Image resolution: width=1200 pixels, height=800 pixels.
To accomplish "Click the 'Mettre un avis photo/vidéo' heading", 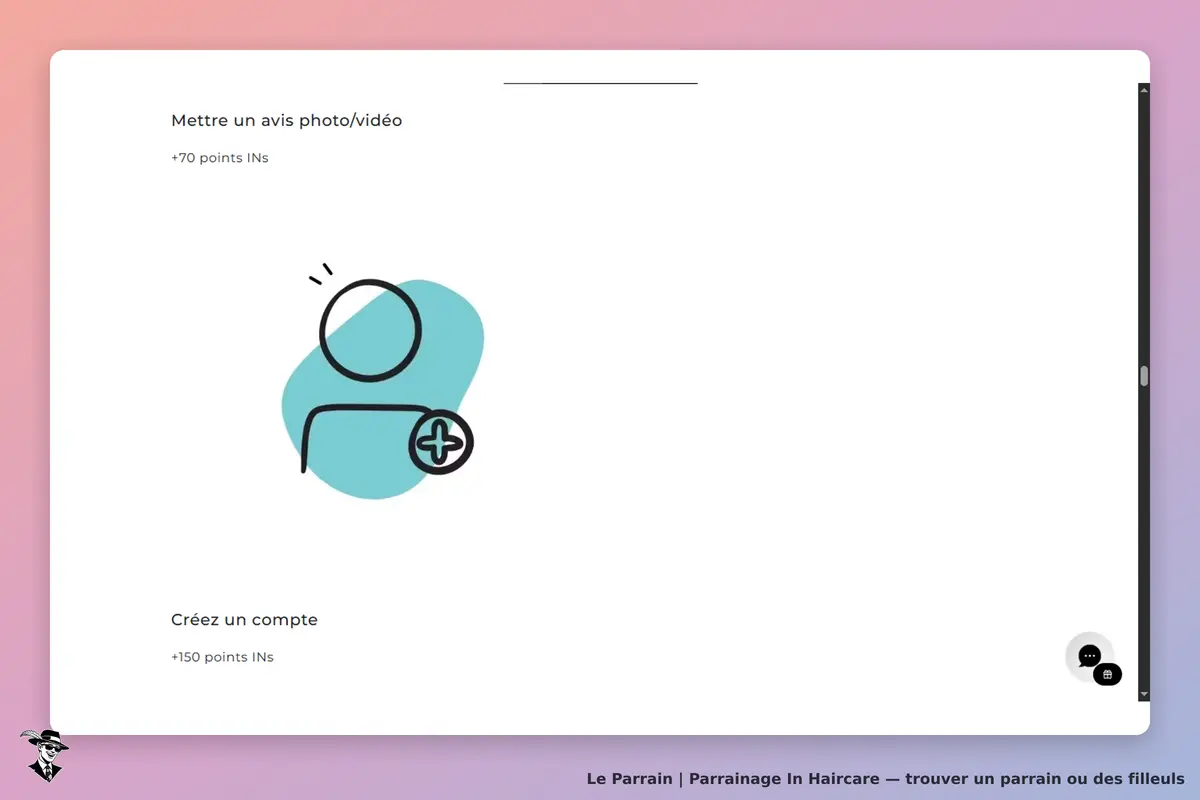I will coord(287,120).
